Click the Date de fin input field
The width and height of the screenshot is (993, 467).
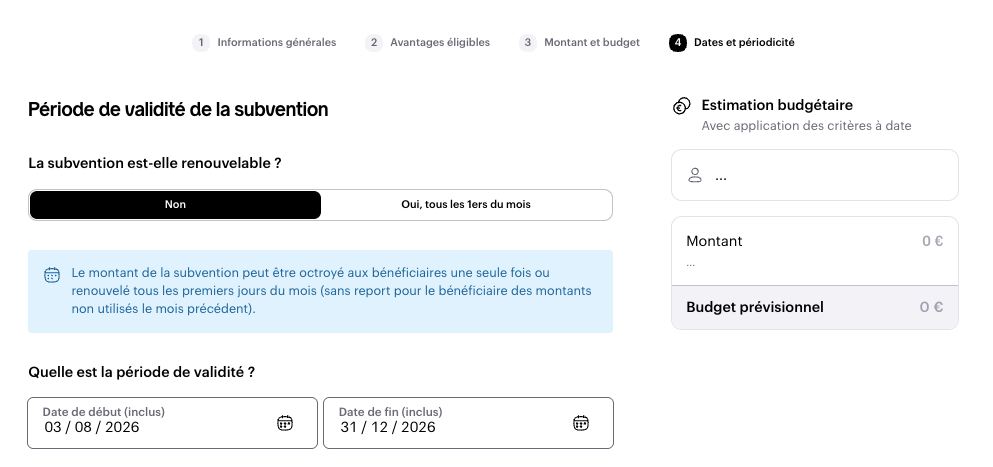pyautogui.click(x=469, y=423)
